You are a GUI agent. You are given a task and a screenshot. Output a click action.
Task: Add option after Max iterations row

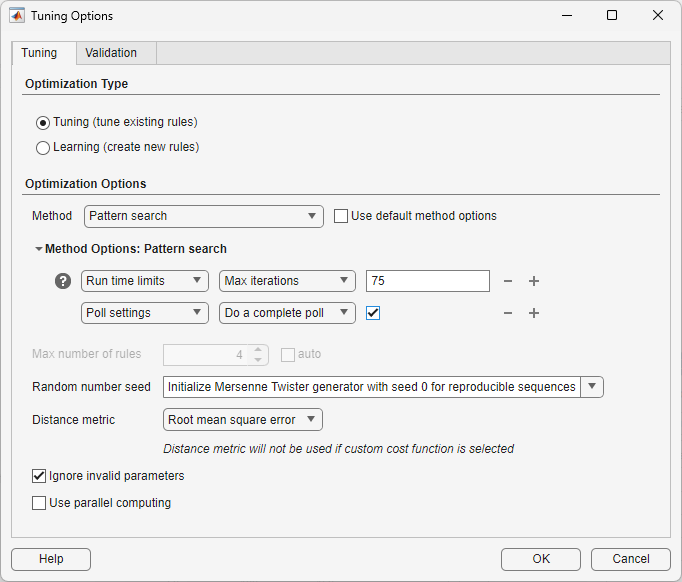pyautogui.click(x=534, y=281)
